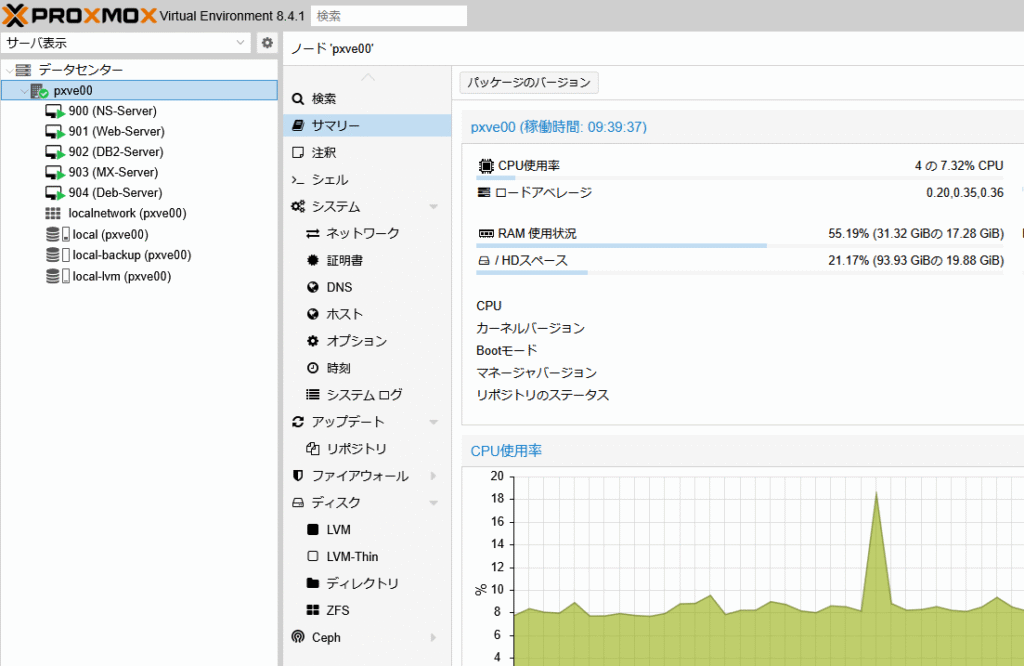The height and width of the screenshot is (666, 1024).
Task: Click the / HDスペース progress bar
Action: 739,272
